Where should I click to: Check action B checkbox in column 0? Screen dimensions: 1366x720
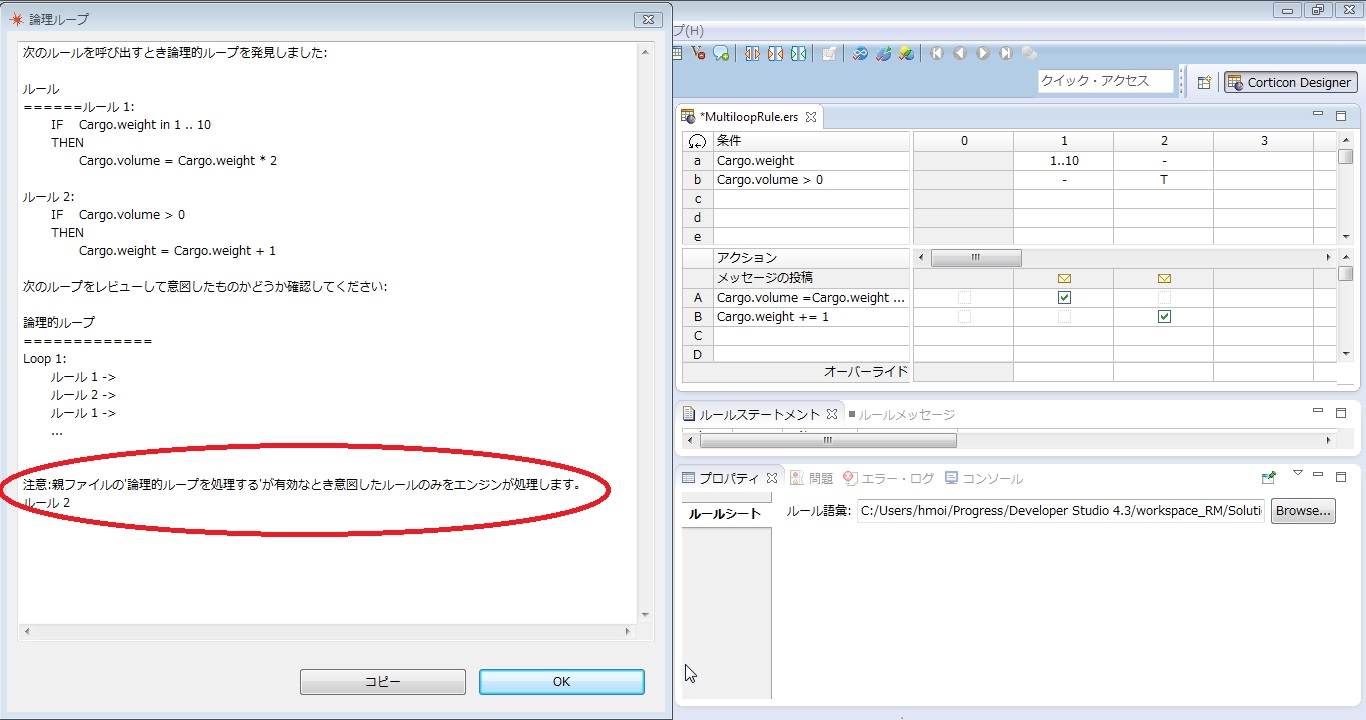[964, 317]
